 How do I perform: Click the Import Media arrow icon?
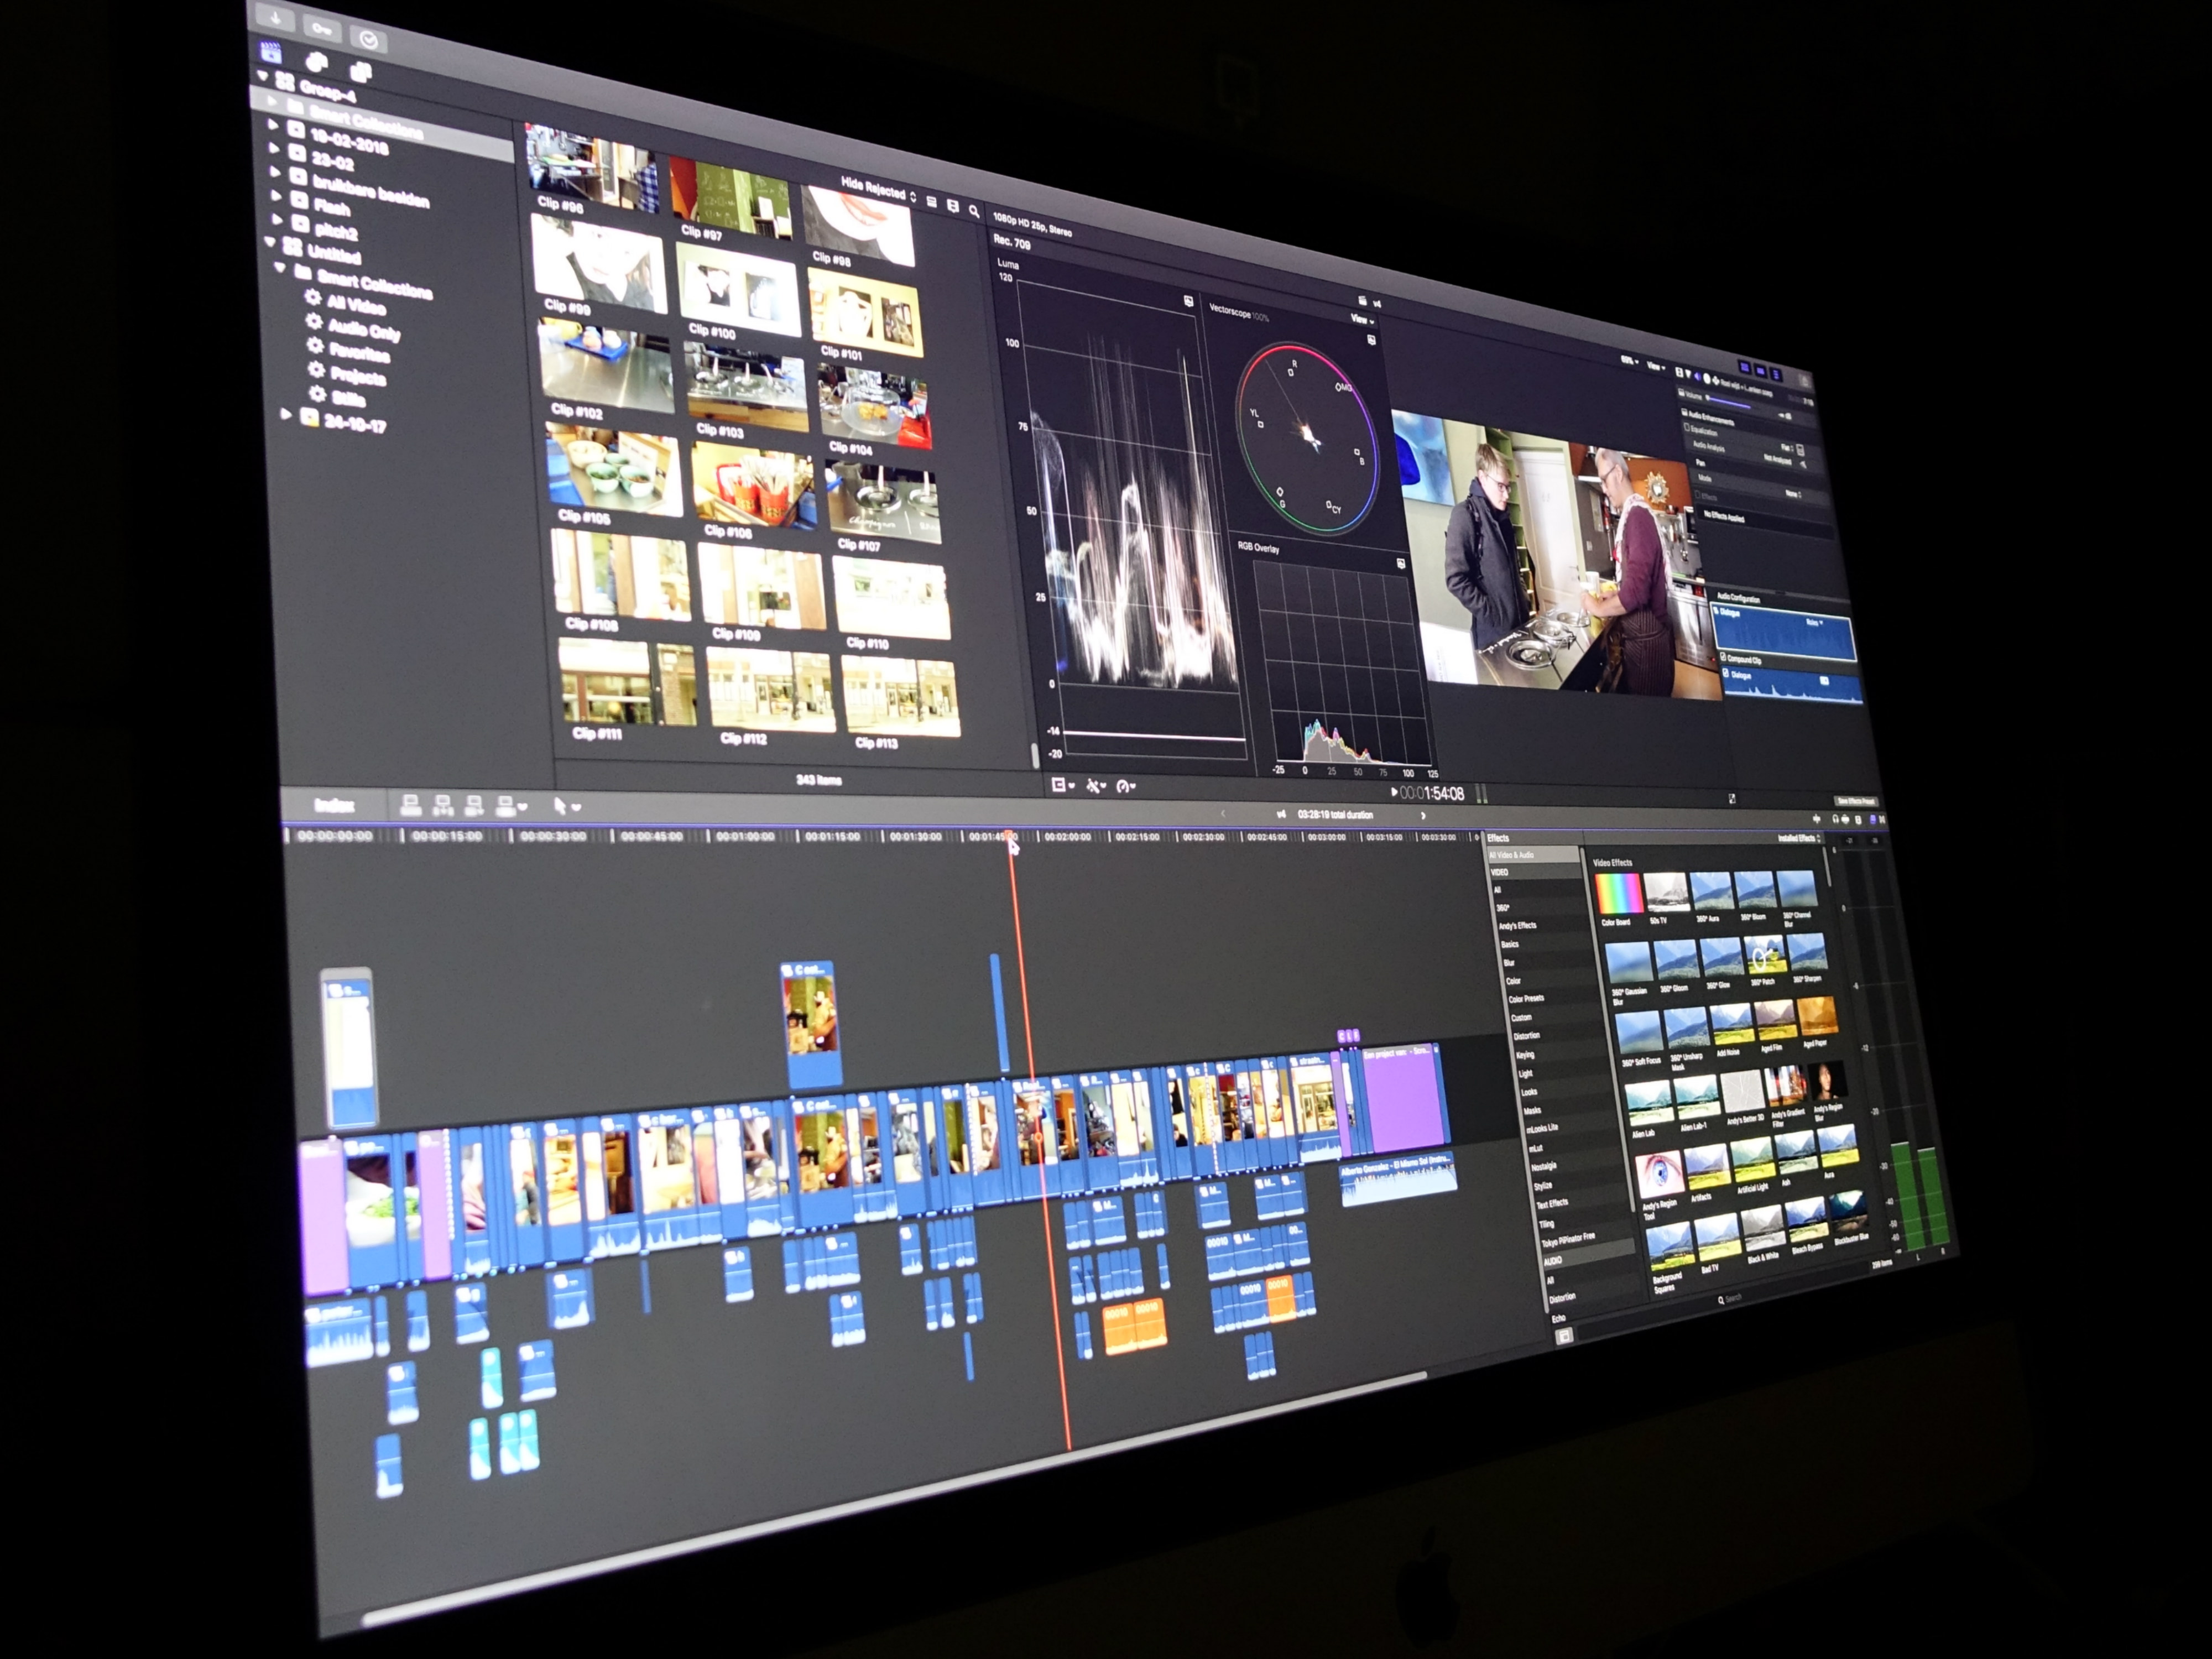pyautogui.click(x=275, y=17)
